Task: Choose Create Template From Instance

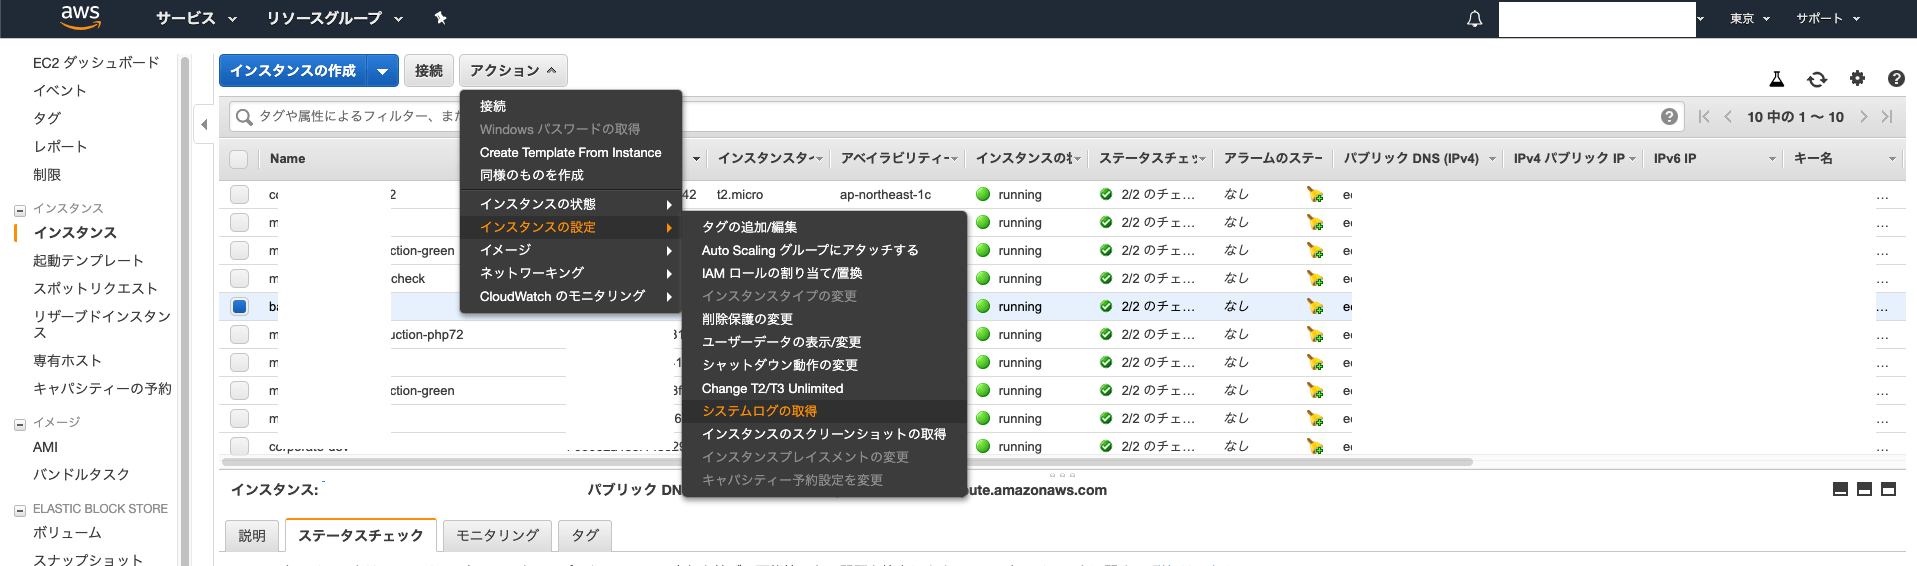Action: click(571, 152)
